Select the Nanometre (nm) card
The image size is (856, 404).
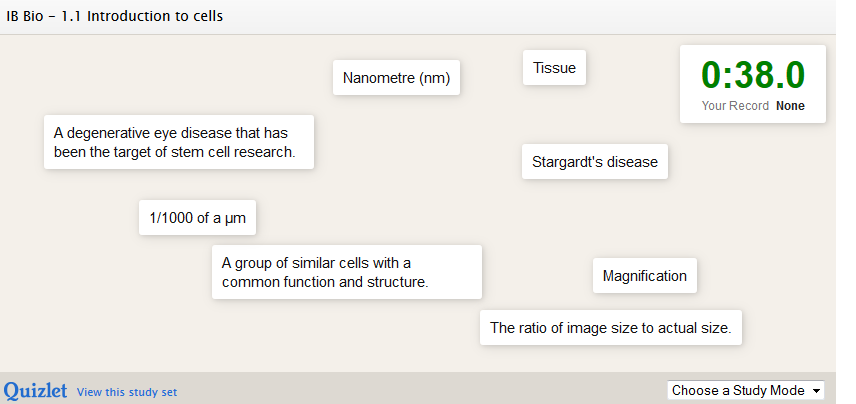pyautogui.click(x=396, y=78)
